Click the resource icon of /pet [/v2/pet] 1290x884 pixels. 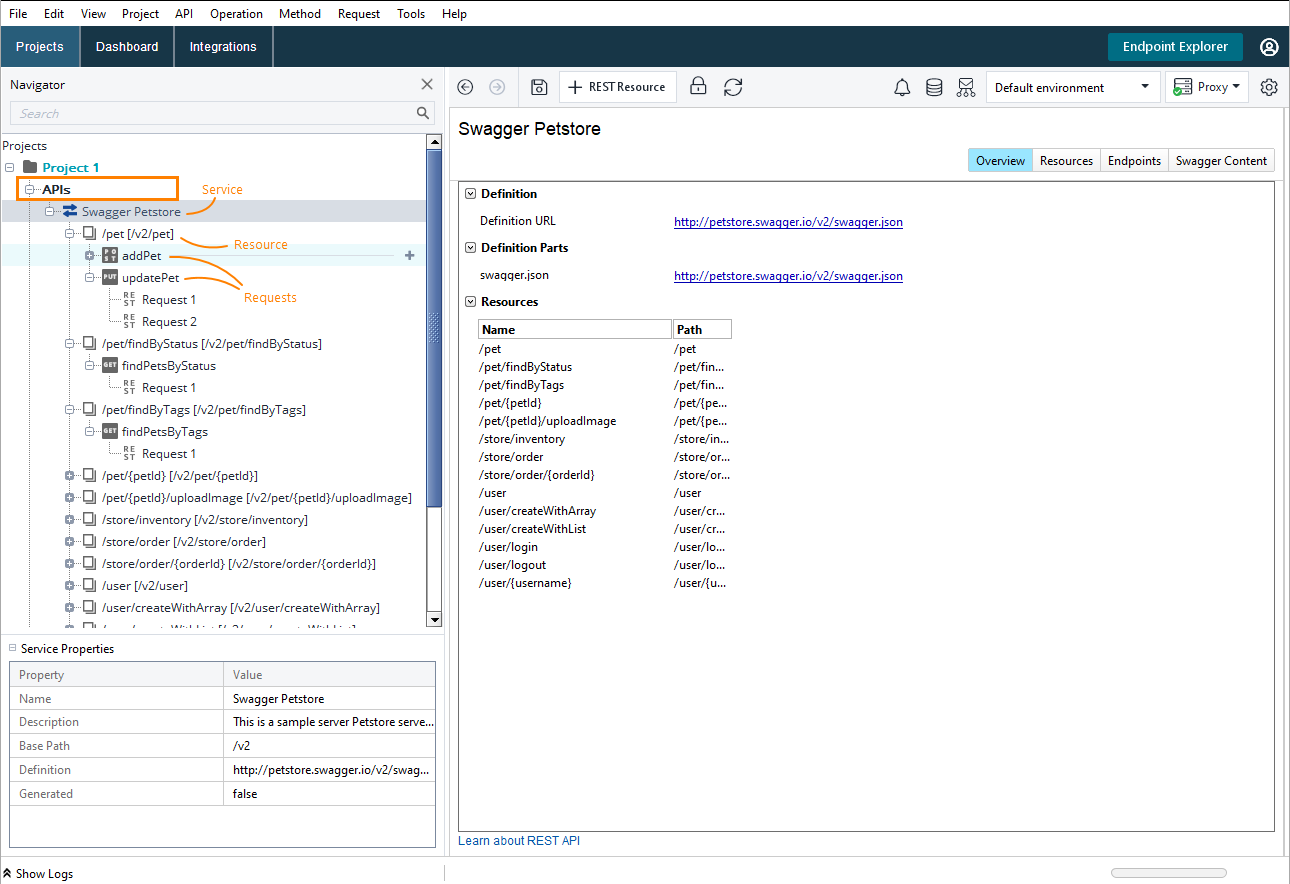point(89,233)
